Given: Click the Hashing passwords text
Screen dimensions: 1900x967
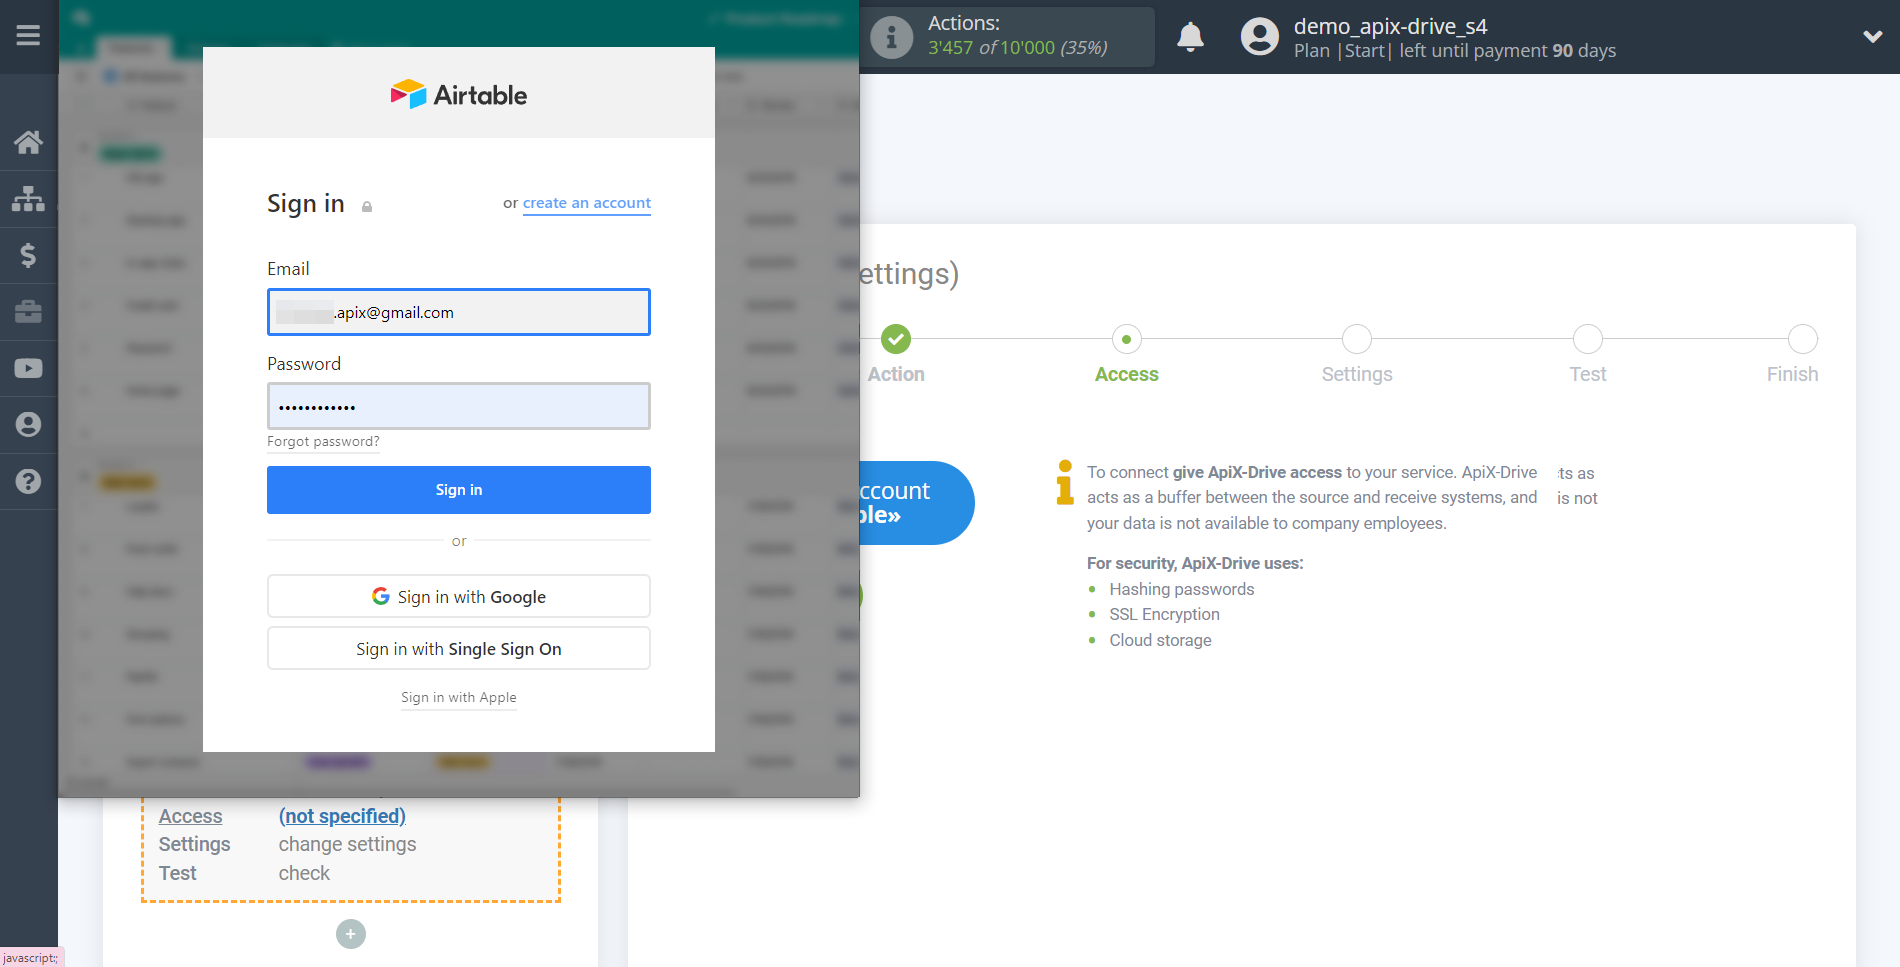Looking at the screenshot, I should pos(1181,589).
